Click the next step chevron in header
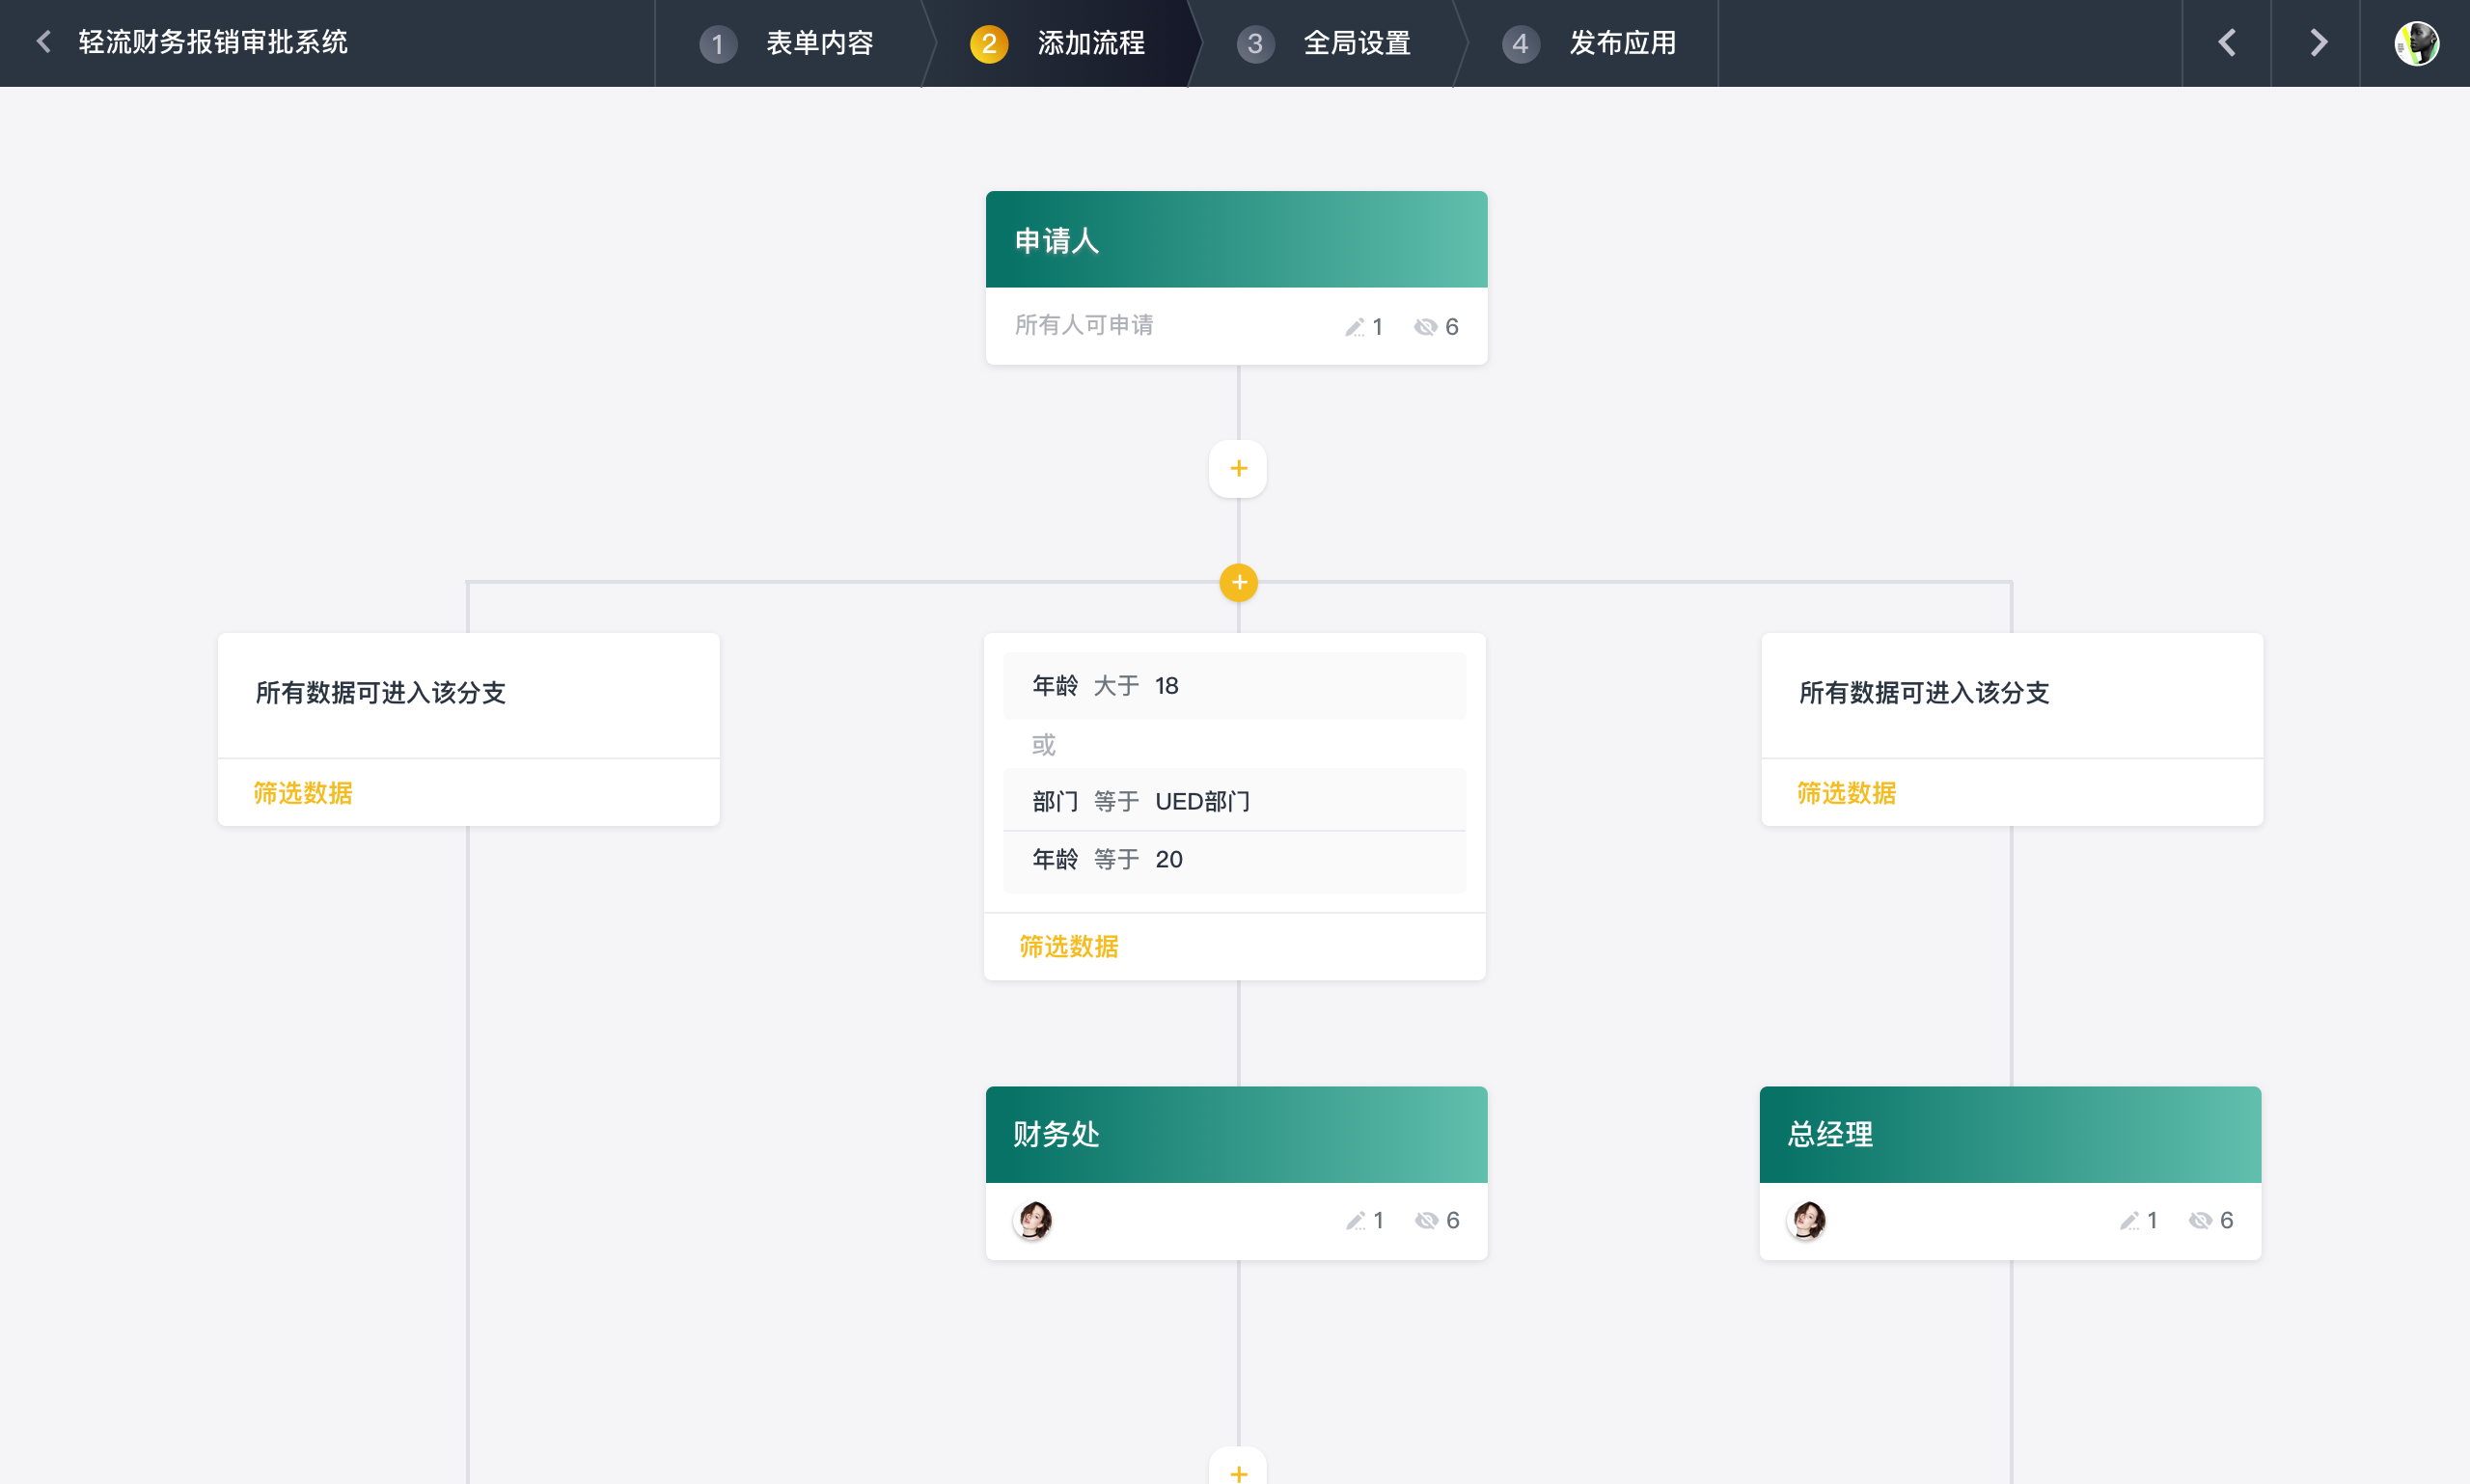This screenshot has height=1484, width=2470. click(2317, 43)
